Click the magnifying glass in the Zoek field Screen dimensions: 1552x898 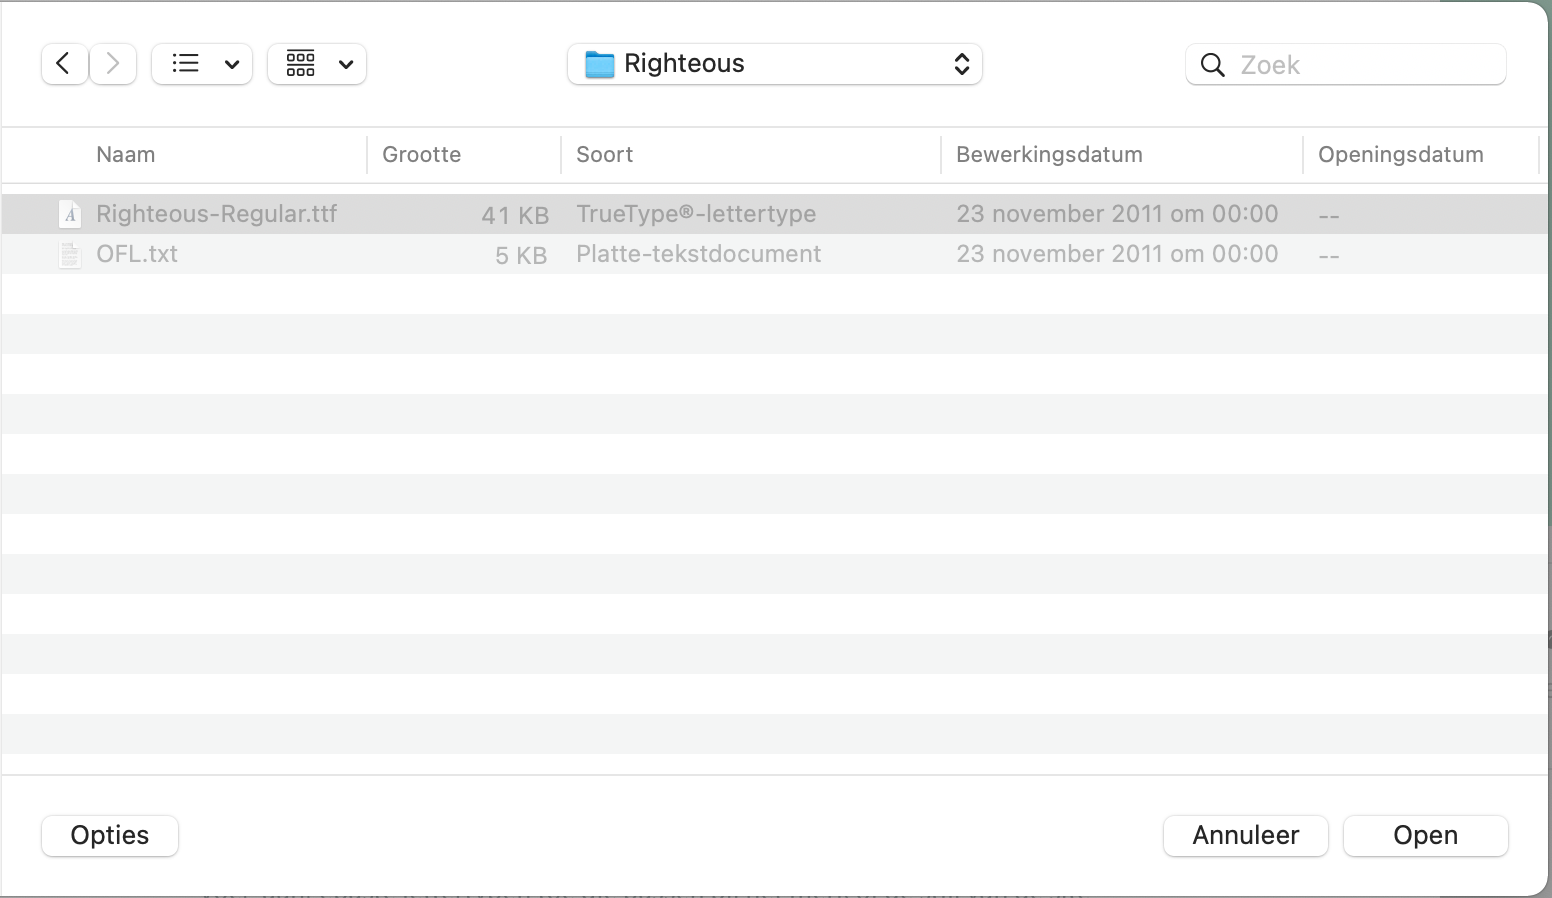pyautogui.click(x=1212, y=64)
